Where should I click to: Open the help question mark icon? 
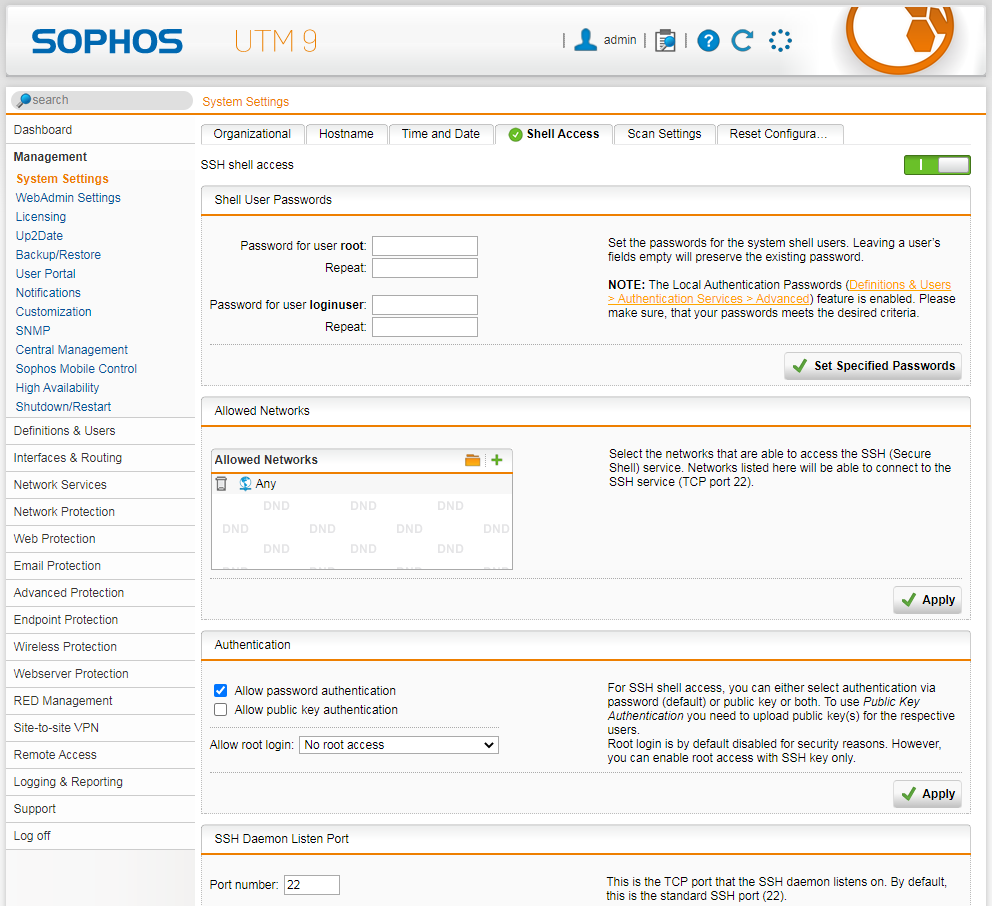pos(708,41)
